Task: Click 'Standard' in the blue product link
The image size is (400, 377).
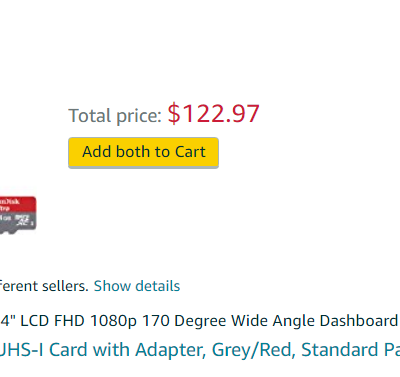Action: pyautogui.click(x=340, y=350)
